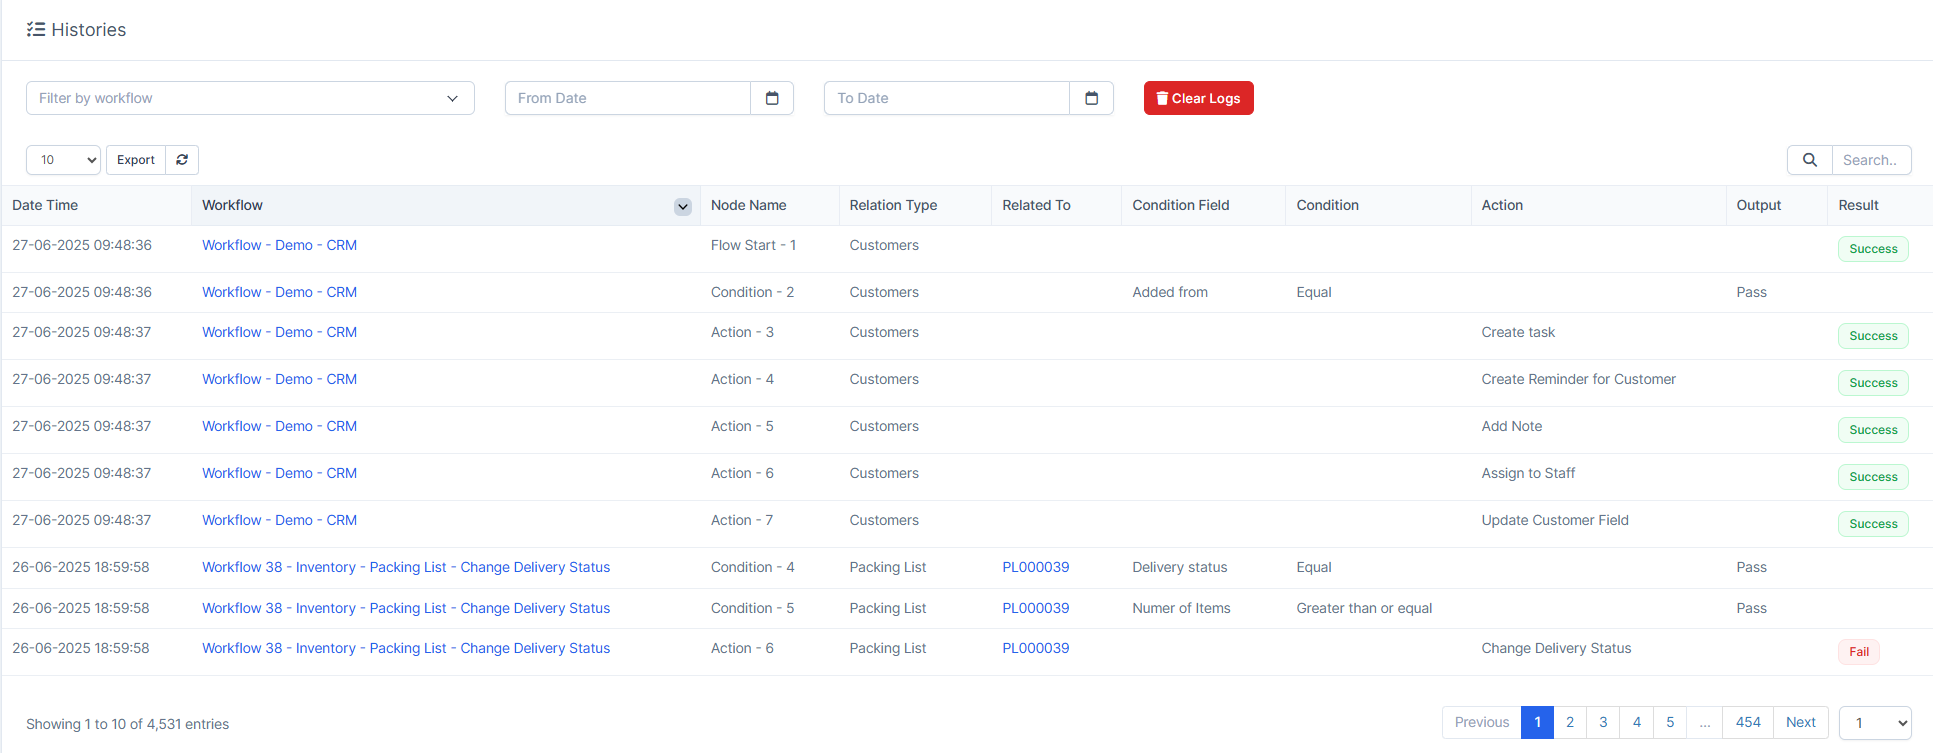Open the page length dropdown showing 10
The width and height of the screenshot is (1933, 753).
coord(63,160)
